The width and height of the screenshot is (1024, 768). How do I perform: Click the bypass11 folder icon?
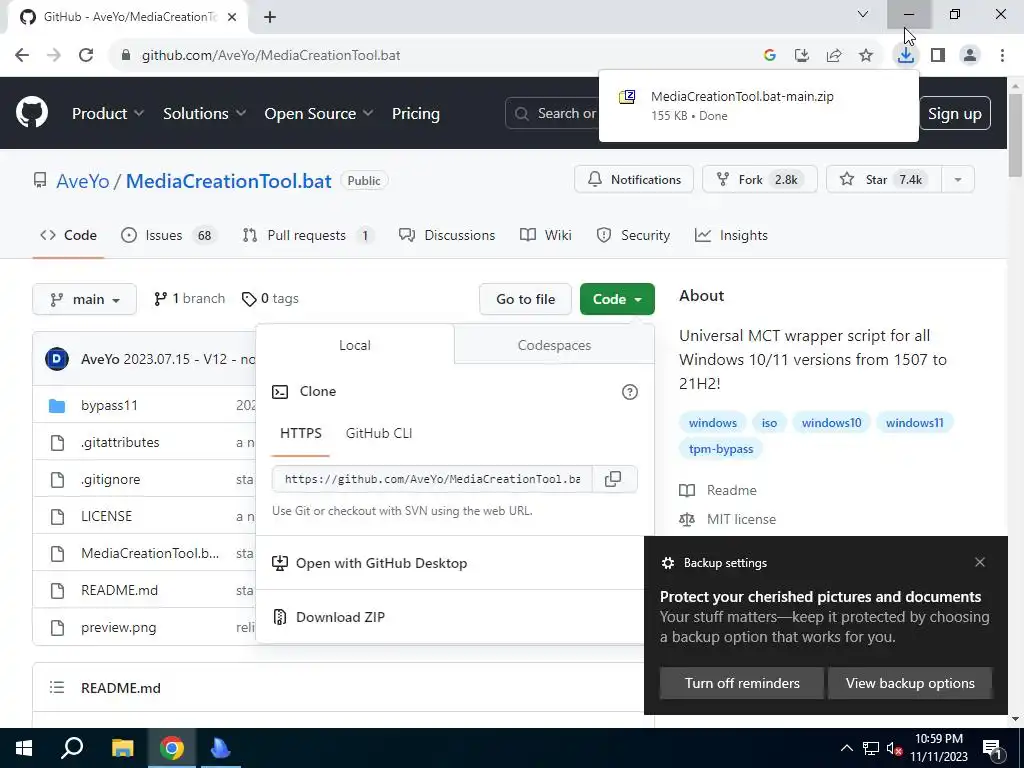pyautogui.click(x=57, y=406)
